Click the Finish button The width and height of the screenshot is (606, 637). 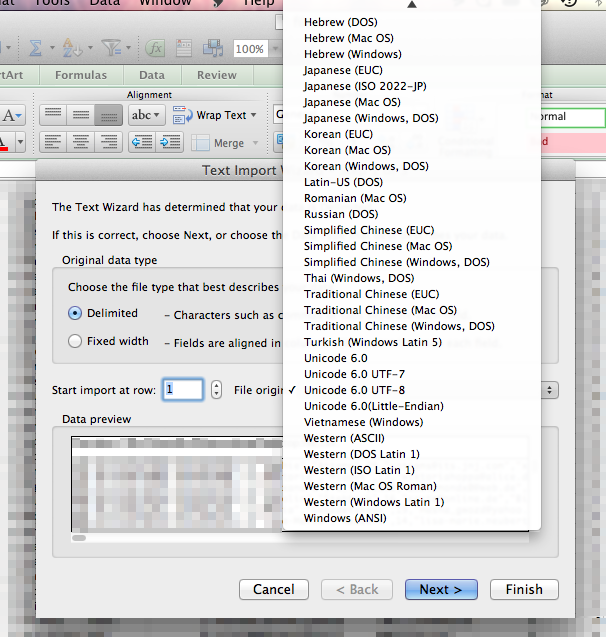(524, 589)
